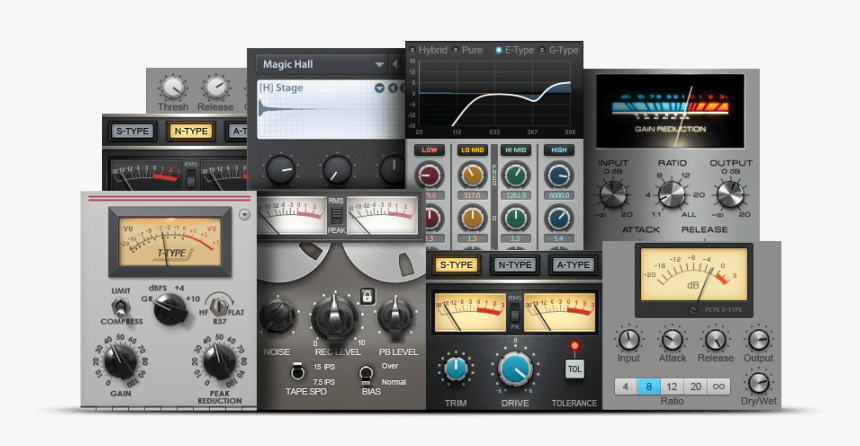The width and height of the screenshot is (860, 446).
Task: Set Ratio to 4
Action: coord(626,387)
